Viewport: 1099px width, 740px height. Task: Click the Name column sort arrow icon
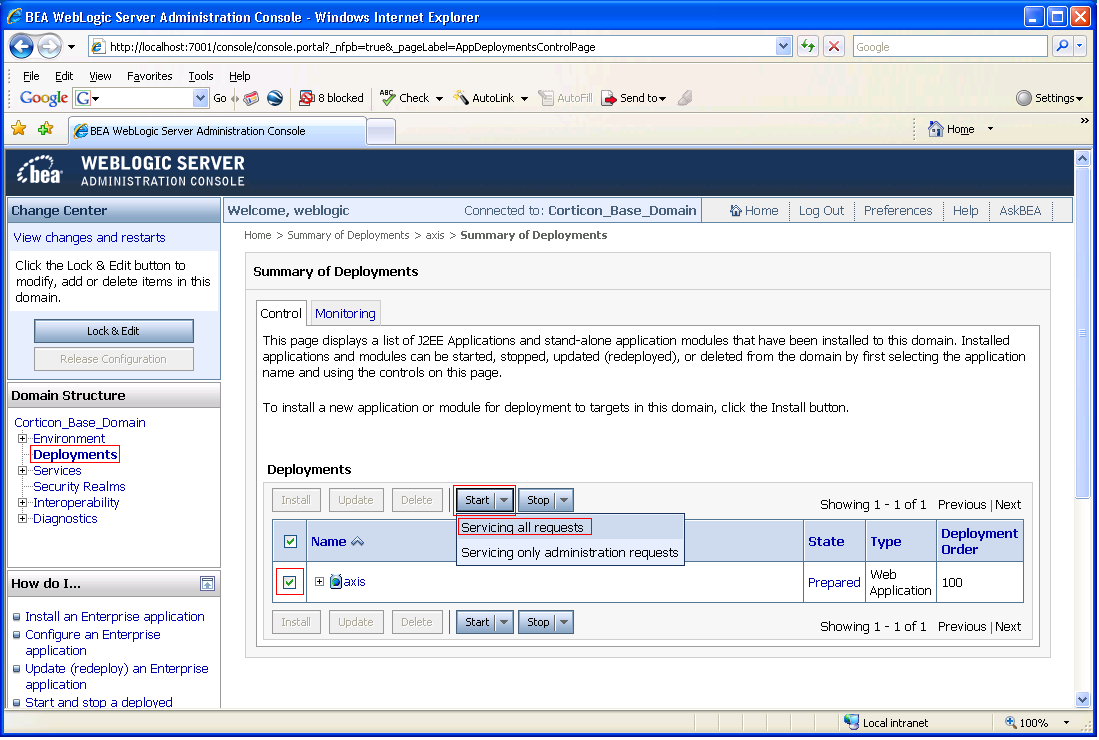pos(357,542)
